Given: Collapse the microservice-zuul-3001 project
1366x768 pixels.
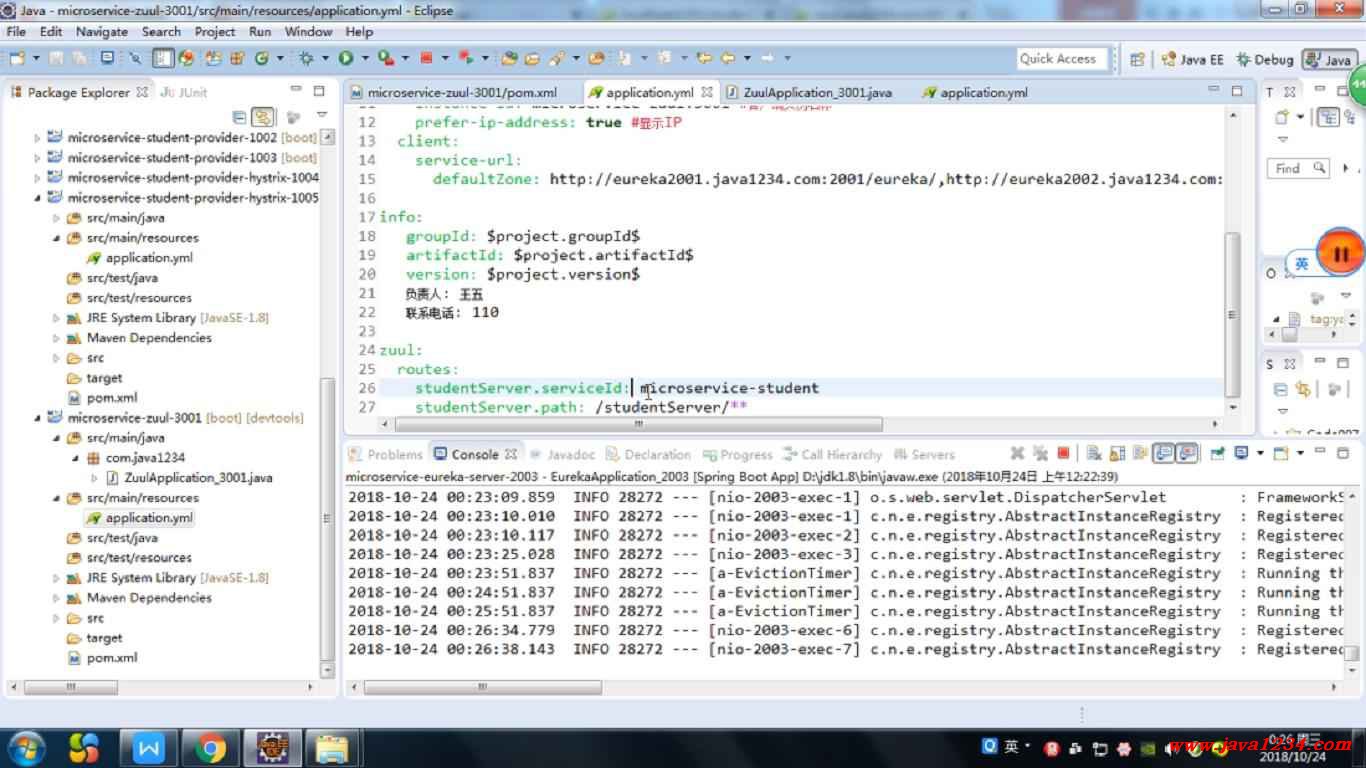Looking at the screenshot, I should click(x=39, y=418).
